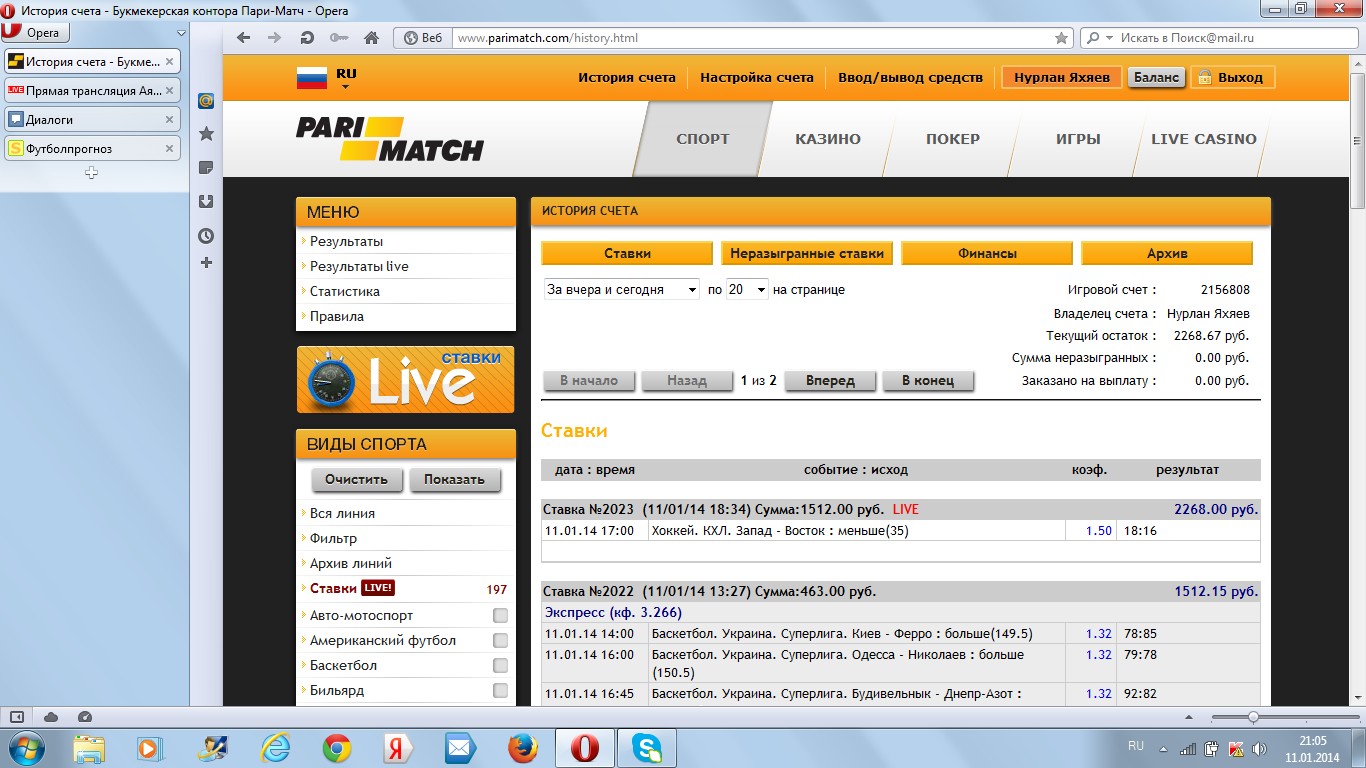Open Opera sidebar downloads icon

[x=206, y=201]
